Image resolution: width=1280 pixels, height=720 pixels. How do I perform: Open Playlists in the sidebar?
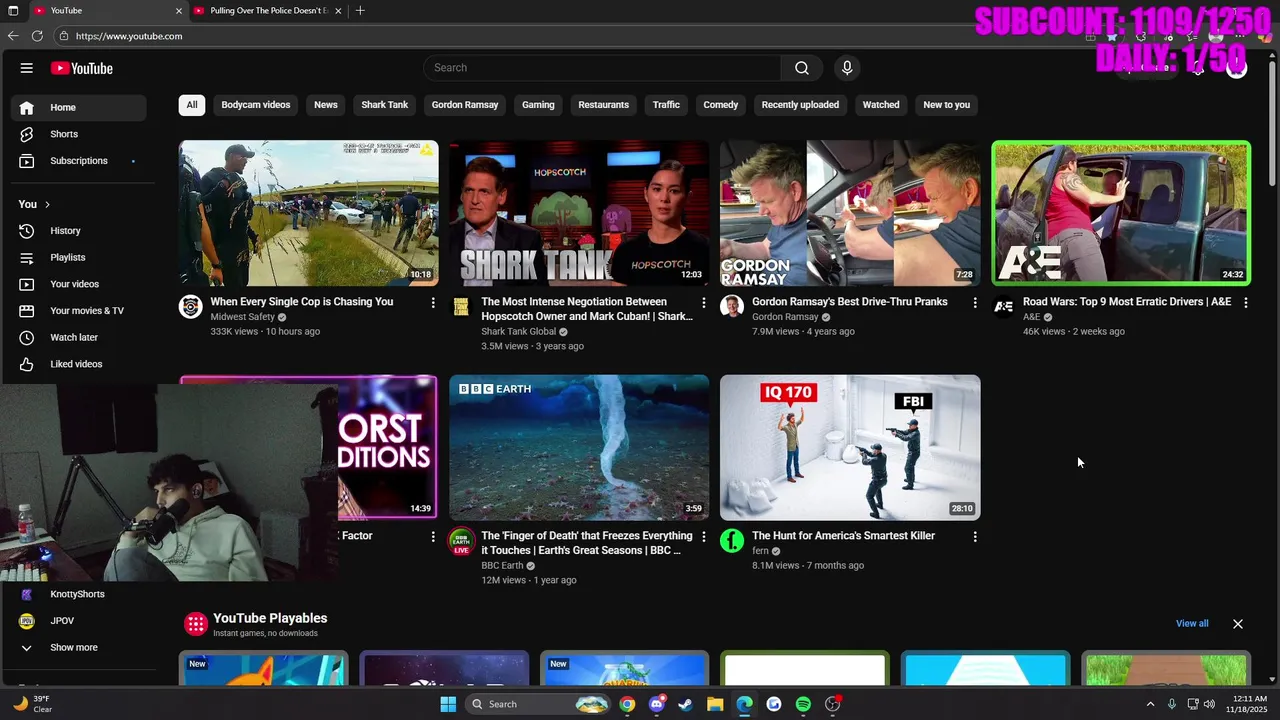pyautogui.click(x=79, y=258)
